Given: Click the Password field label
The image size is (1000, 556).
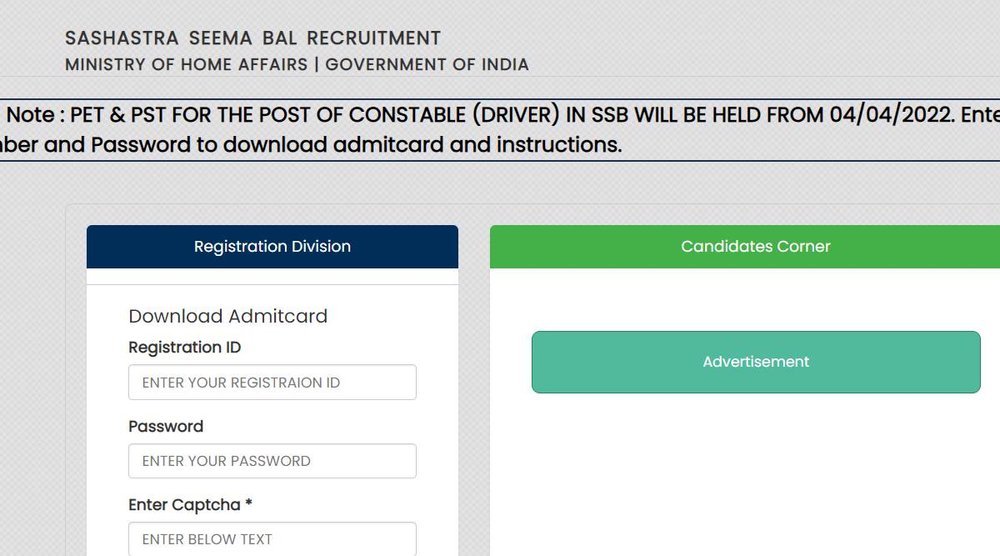Looking at the screenshot, I should click(x=166, y=427).
